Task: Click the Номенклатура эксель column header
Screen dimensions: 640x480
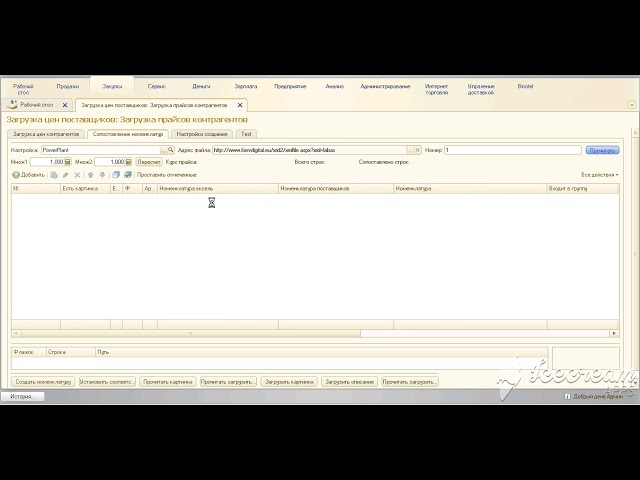Action: [x=218, y=189]
